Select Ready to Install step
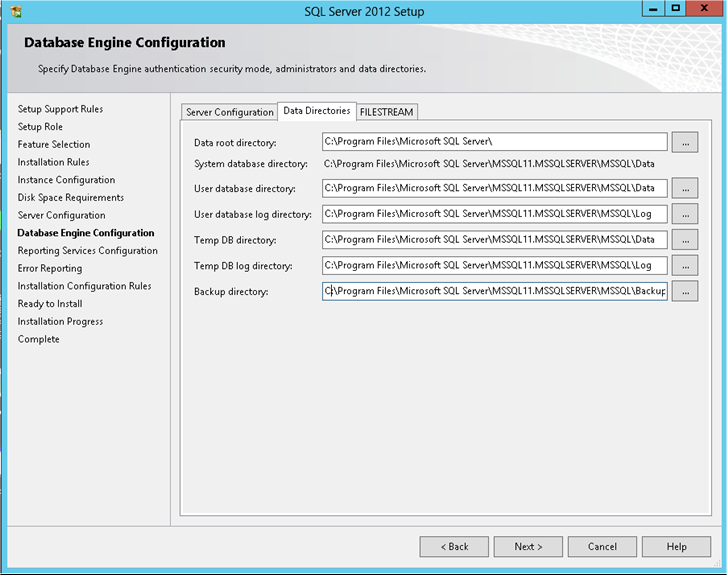727x577 pixels. [x=50, y=304]
